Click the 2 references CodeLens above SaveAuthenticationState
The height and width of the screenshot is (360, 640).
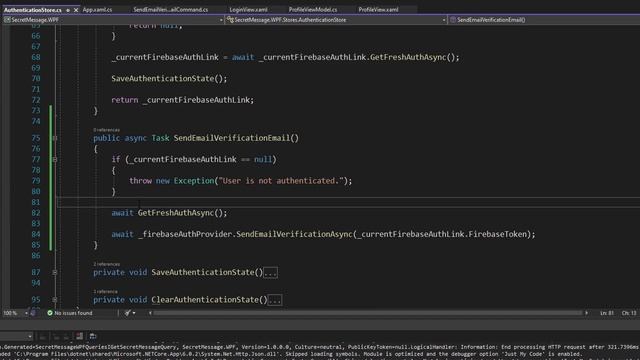[106, 264]
